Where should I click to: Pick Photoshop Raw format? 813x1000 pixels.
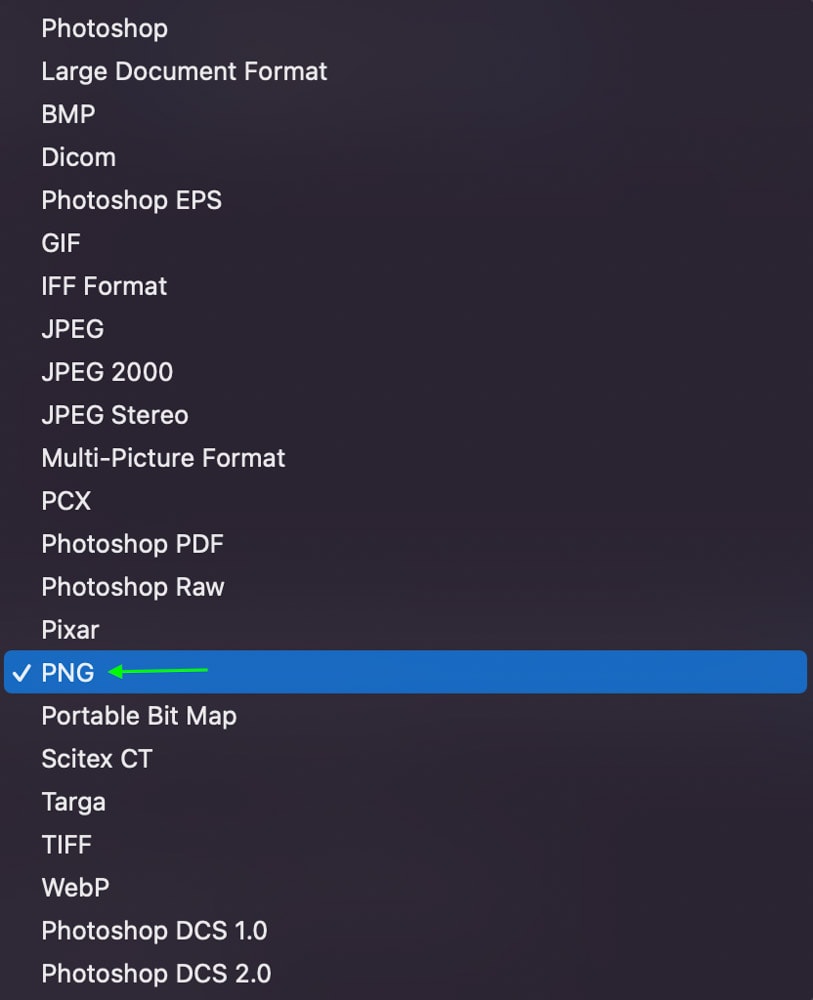(x=406, y=587)
